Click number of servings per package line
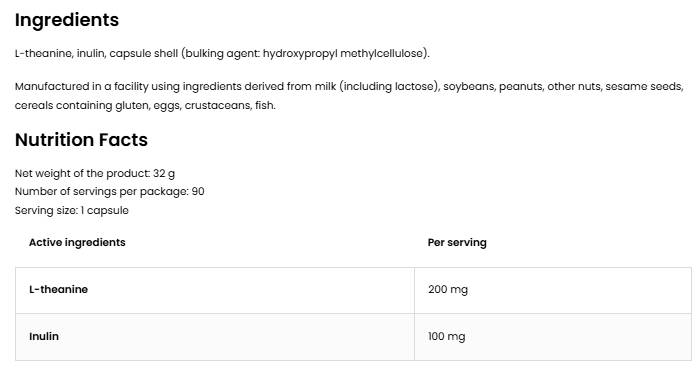The height and width of the screenshot is (376, 699). [x=110, y=192]
